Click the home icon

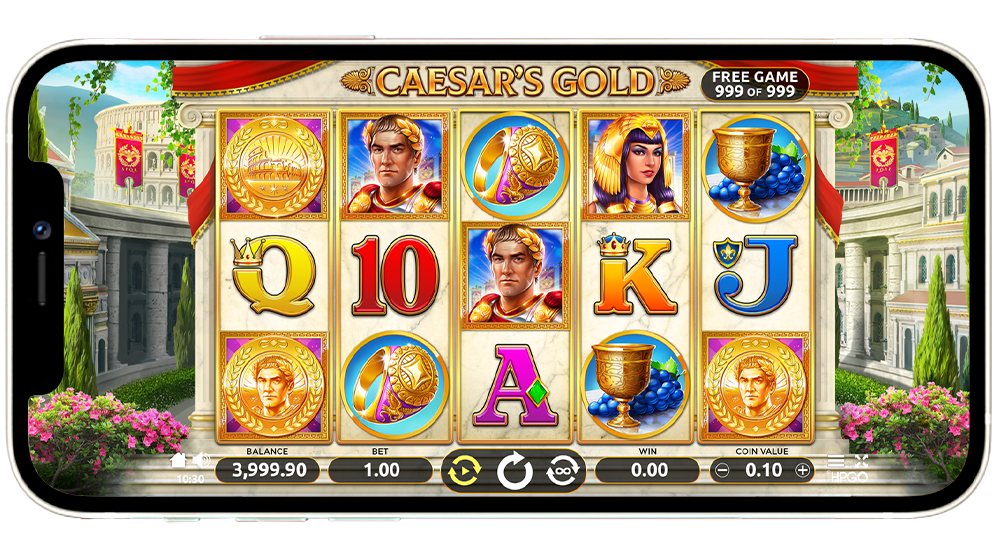[179, 459]
